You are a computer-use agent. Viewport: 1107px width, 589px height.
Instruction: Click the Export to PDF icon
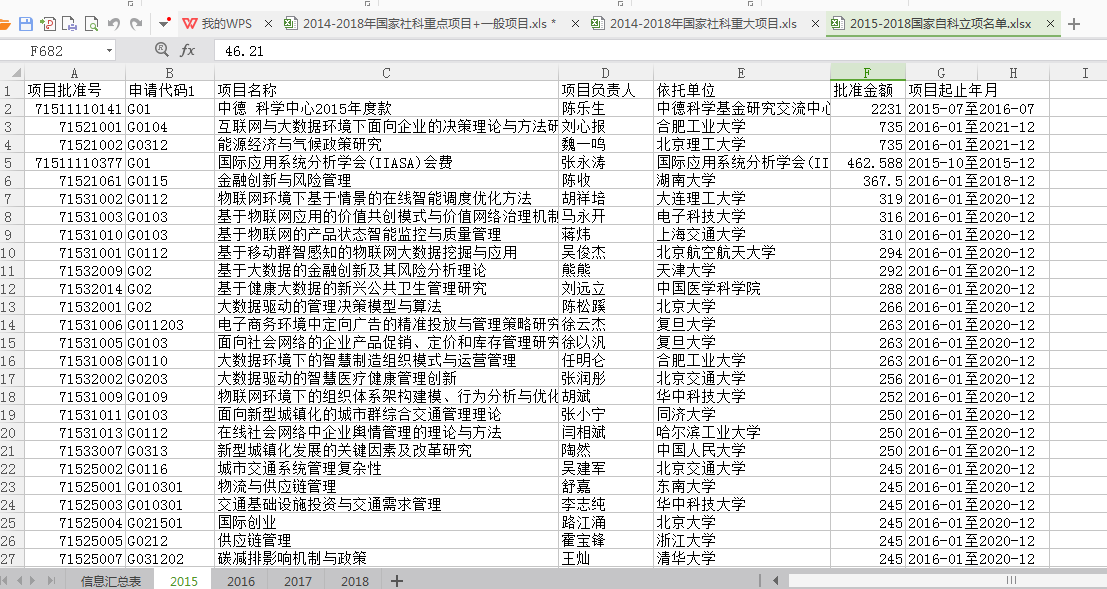click(x=47, y=24)
